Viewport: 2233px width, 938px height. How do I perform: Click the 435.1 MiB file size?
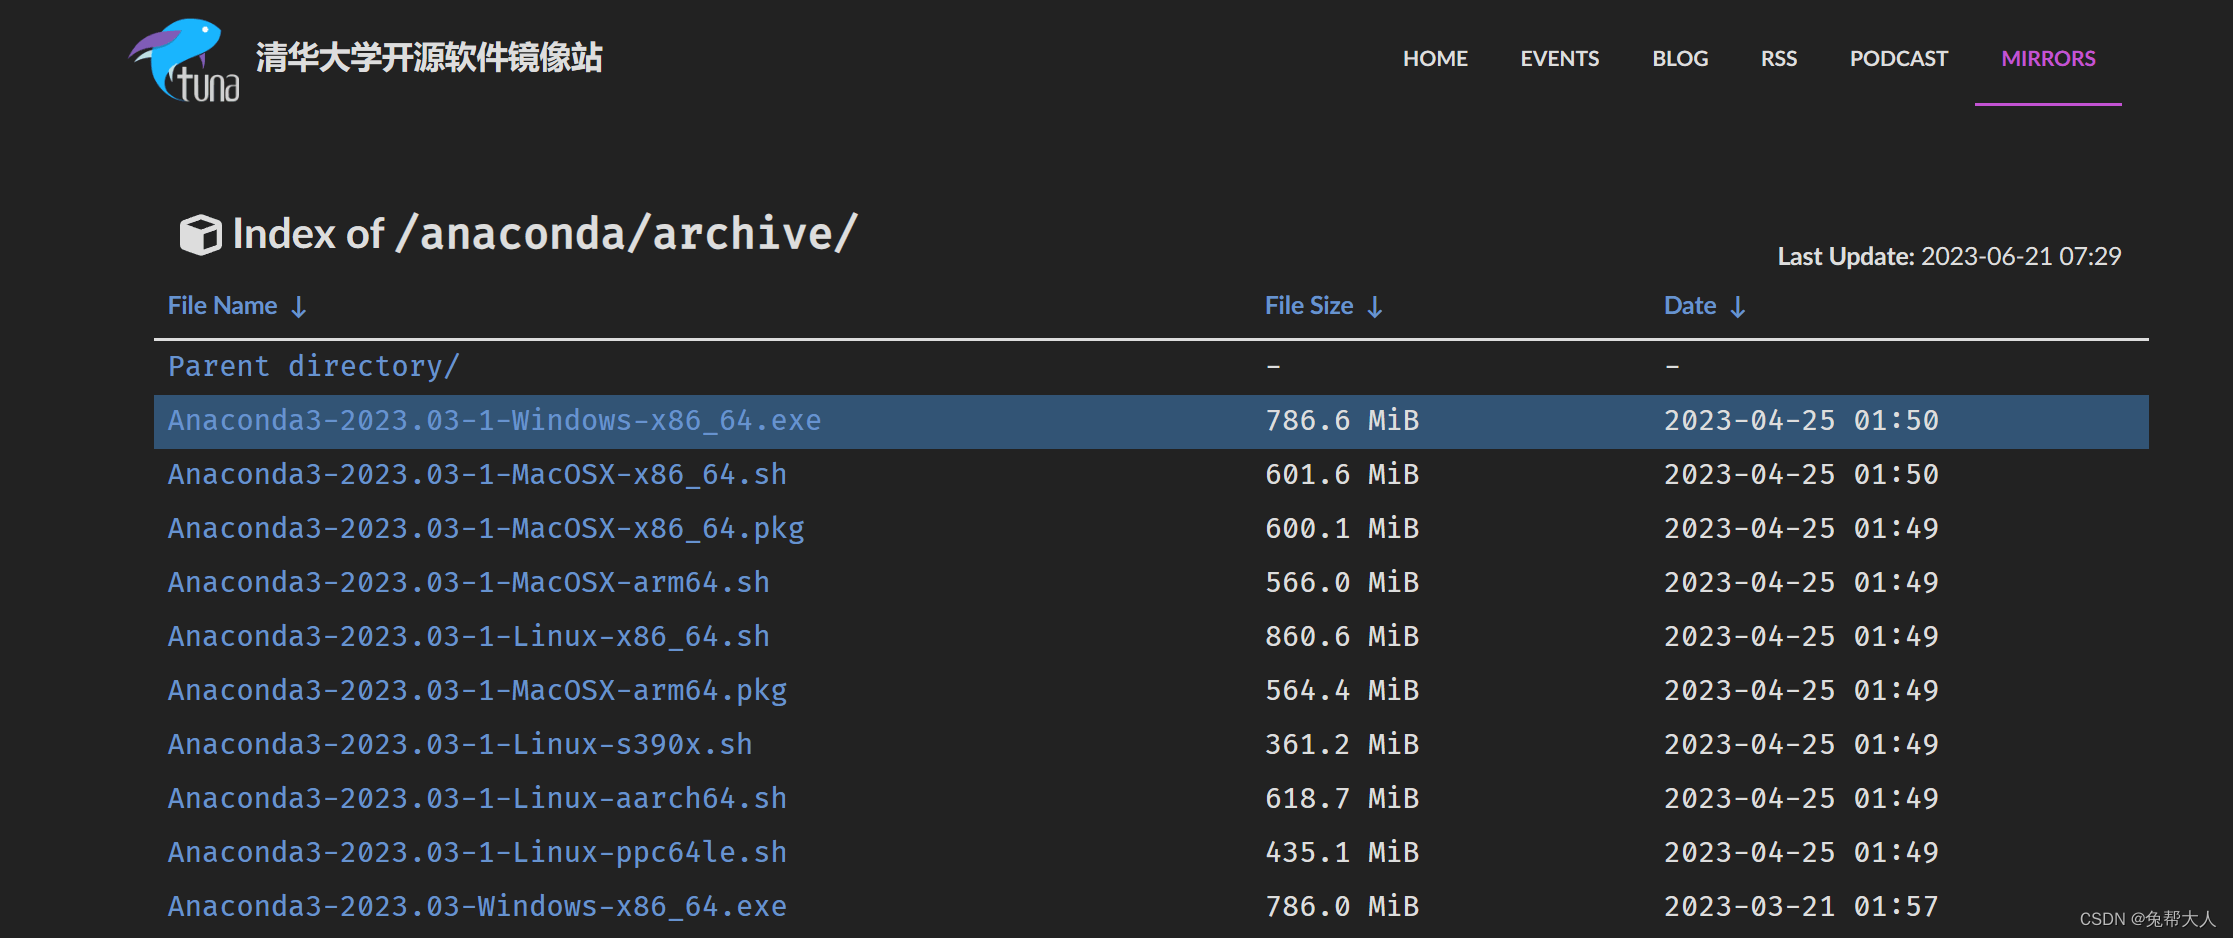pos(1342,853)
